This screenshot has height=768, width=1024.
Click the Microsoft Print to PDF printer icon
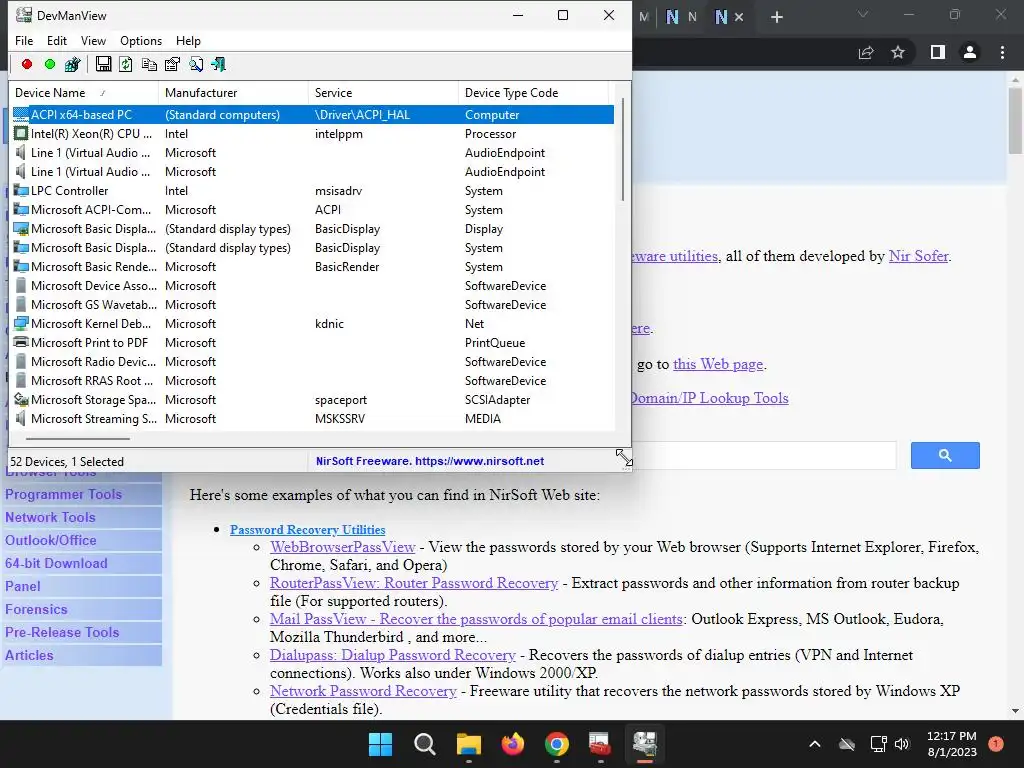pos(21,342)
